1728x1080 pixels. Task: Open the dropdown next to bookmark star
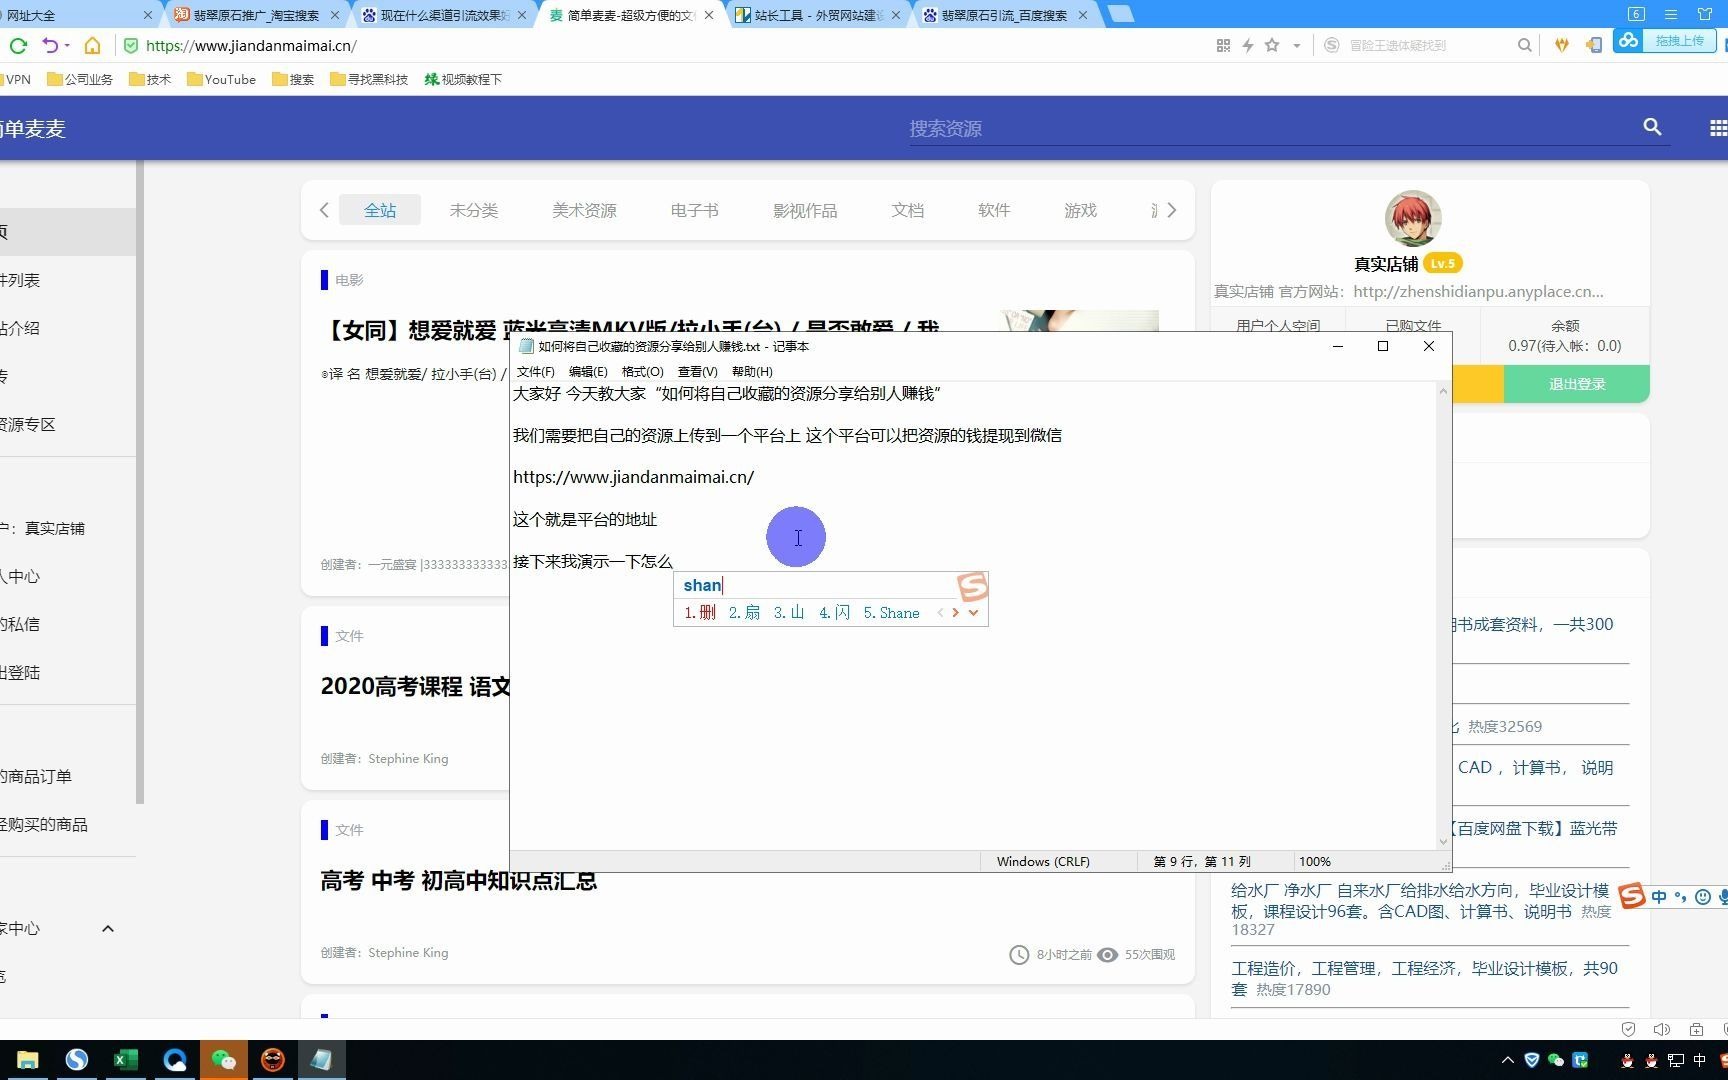(x=1297, y=45)
